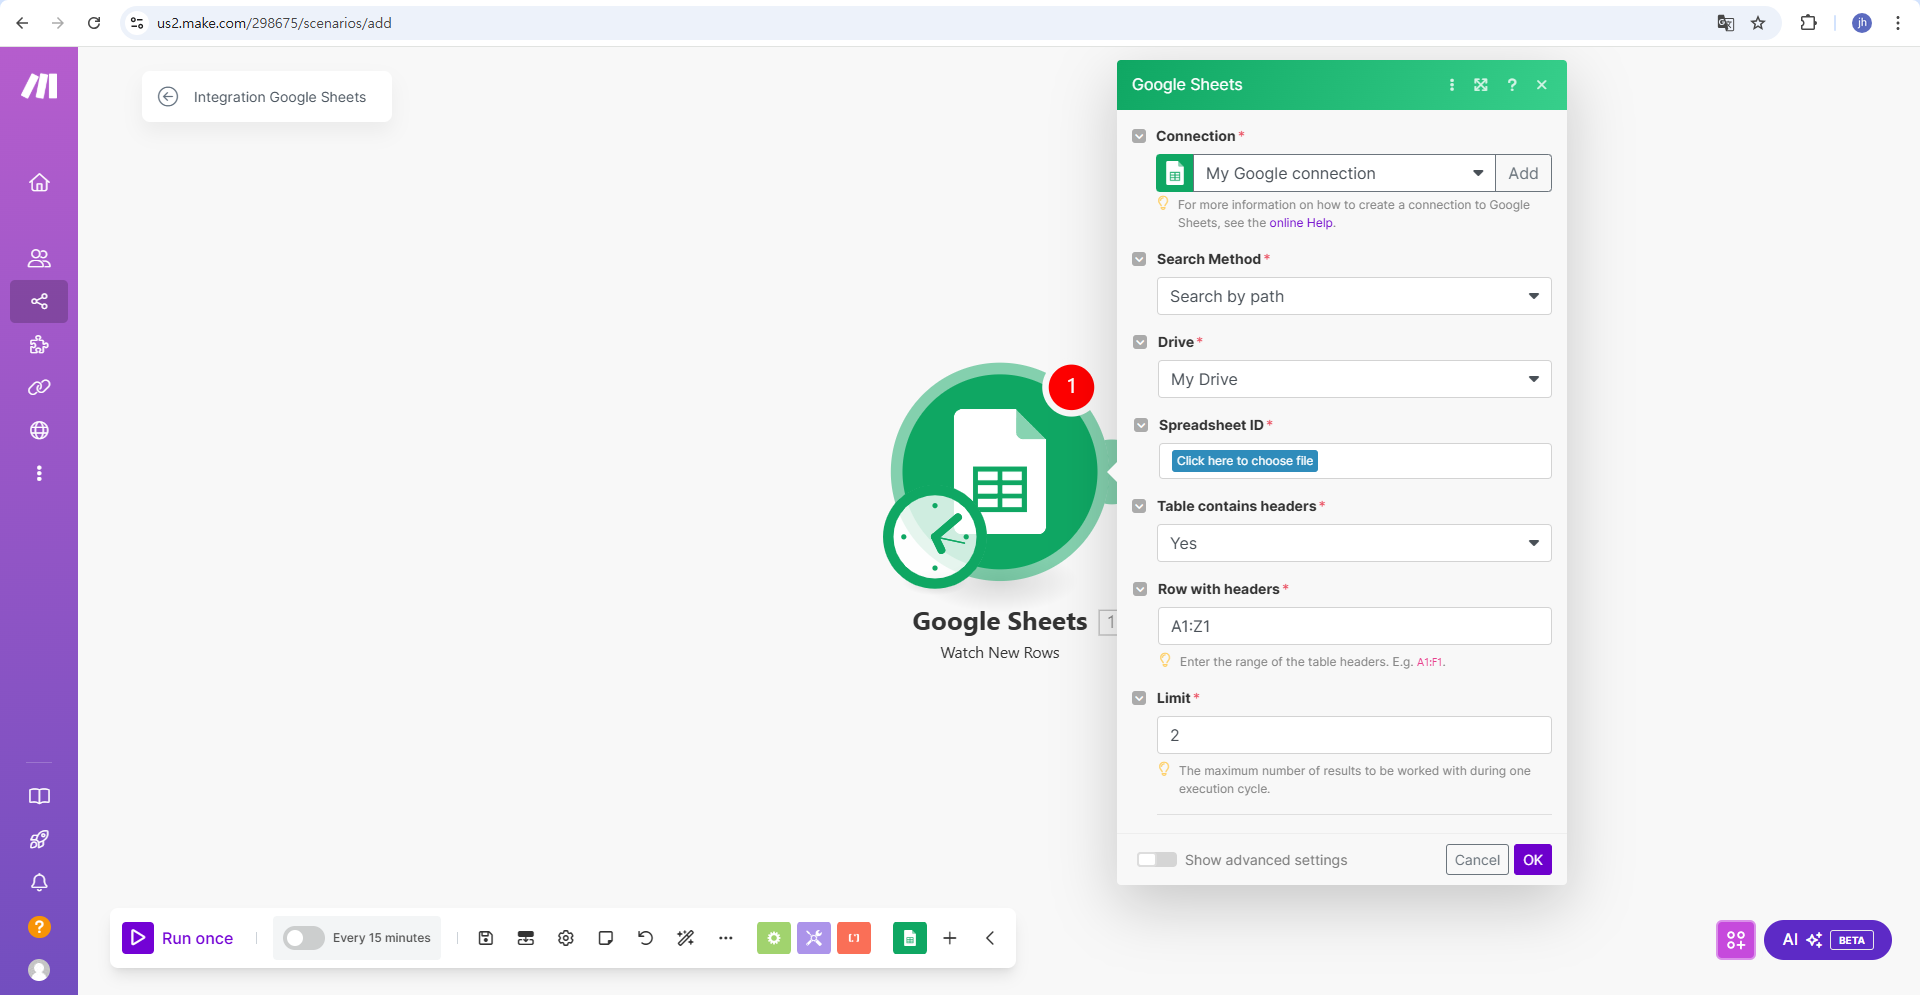Save the scenario with the floppy disk icon

tap(486, 938)
